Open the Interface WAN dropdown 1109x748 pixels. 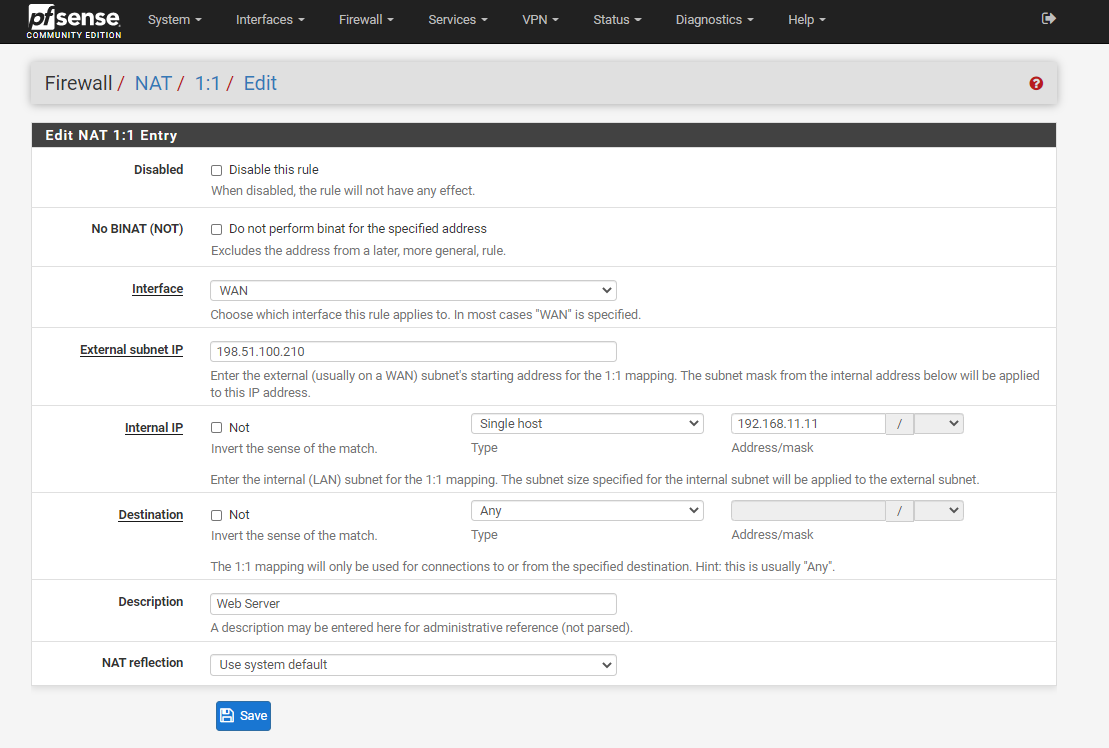pyautogui.click(x=413, y=291)
